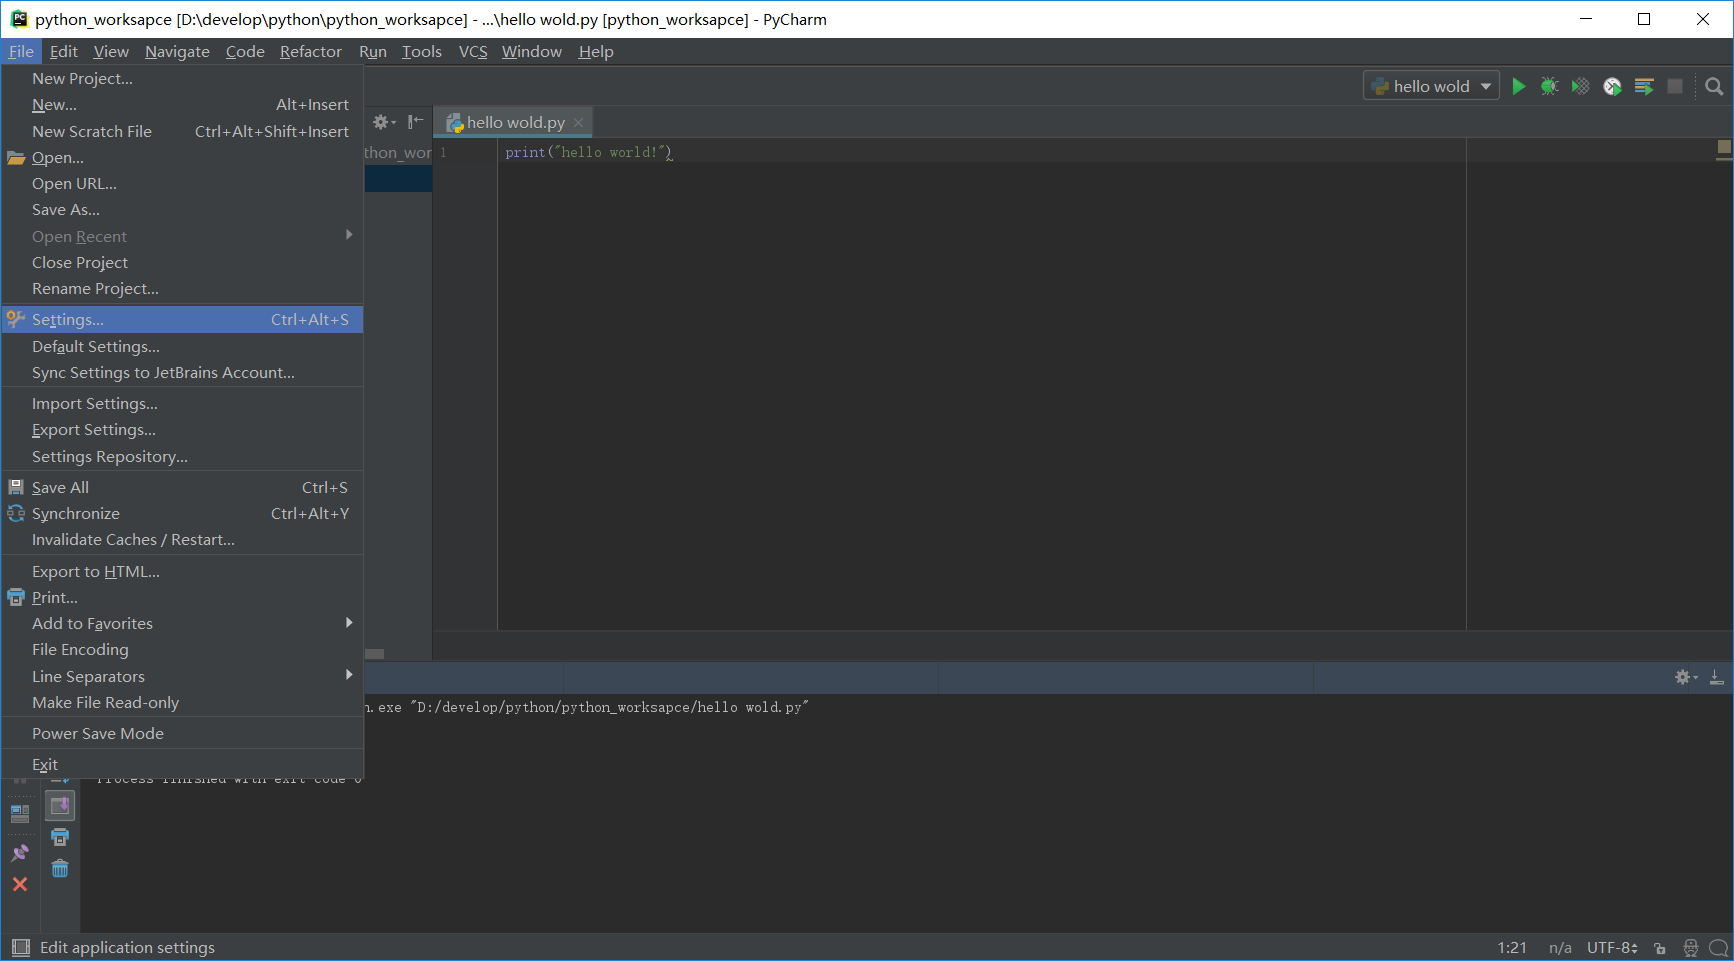Open the Refactor menu

(310, 51)
